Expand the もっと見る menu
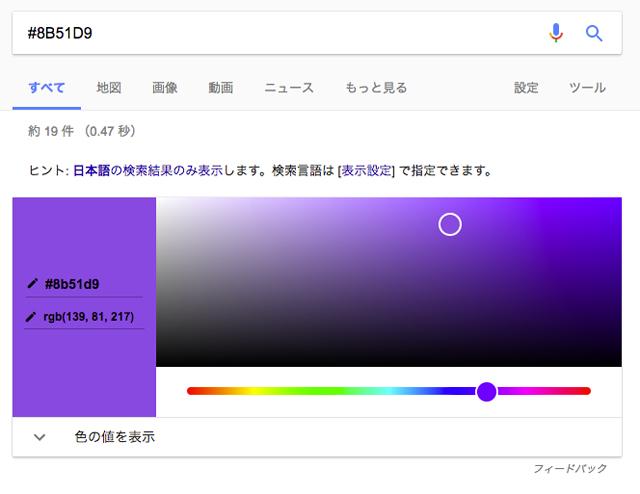640x494 pixels. [375, 87]
